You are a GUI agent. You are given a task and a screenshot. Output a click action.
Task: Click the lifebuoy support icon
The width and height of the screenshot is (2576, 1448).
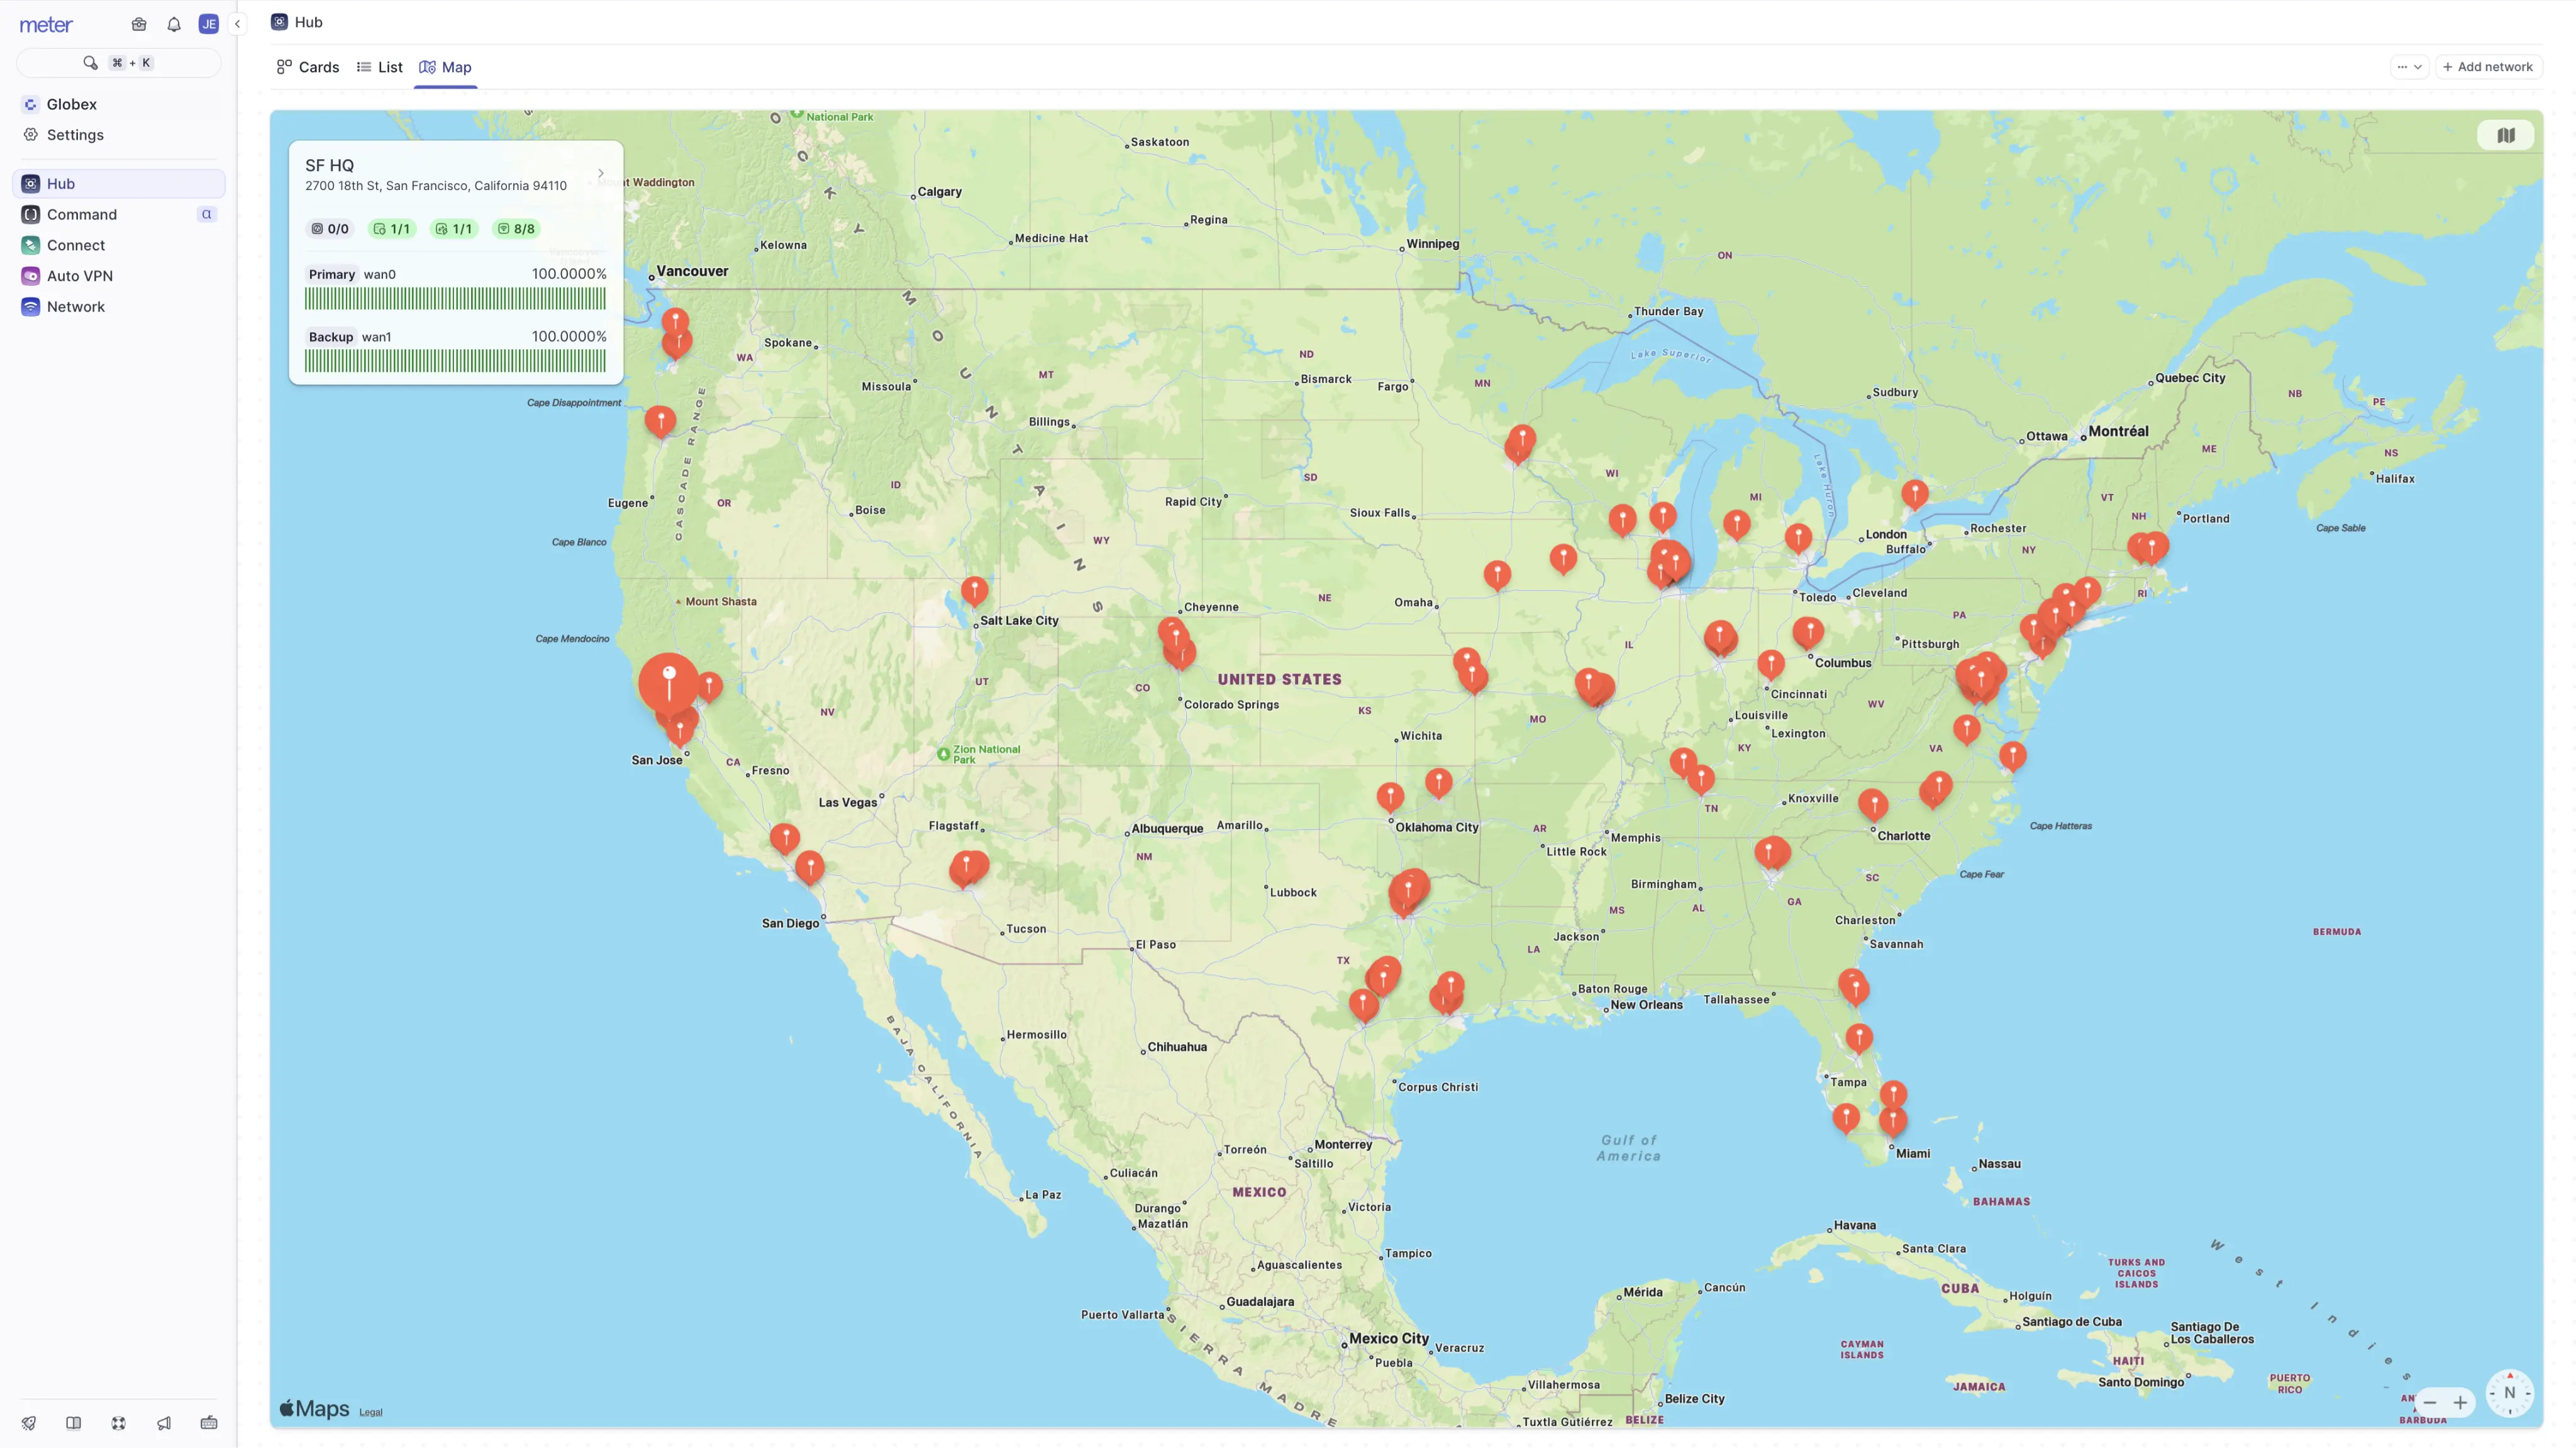click(x=119, y=1423)
